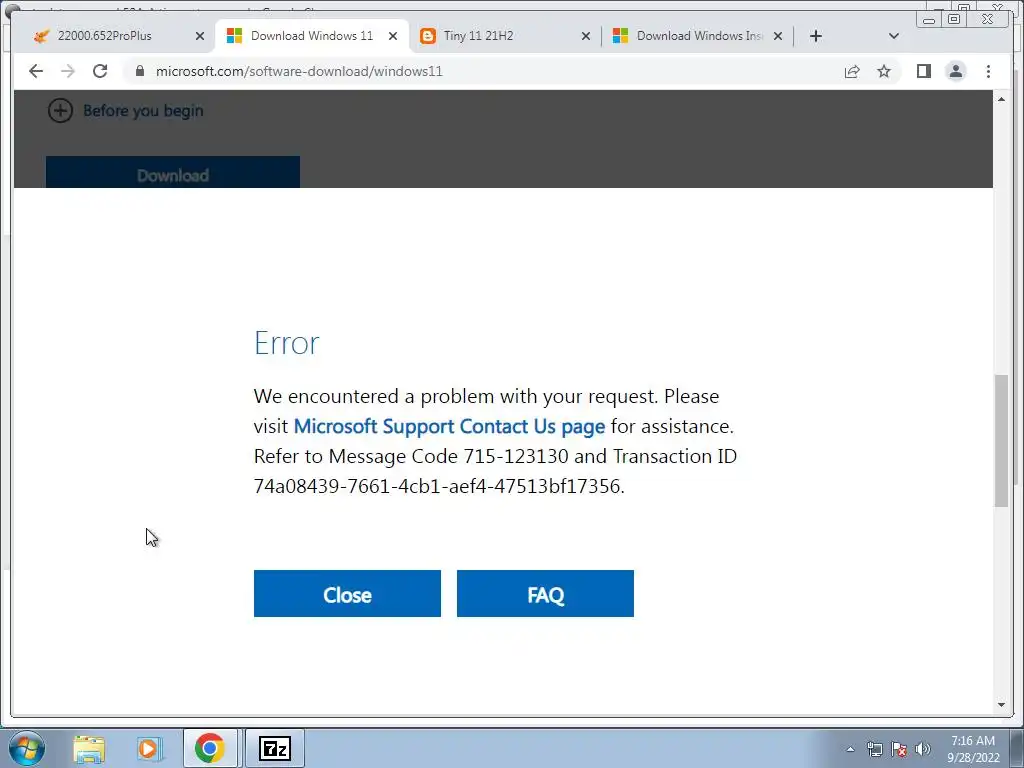Click the Transaction ID 74a08439 text
Image resolution: width=1024 pixels, height=768 pixels.
click(439, 487)
